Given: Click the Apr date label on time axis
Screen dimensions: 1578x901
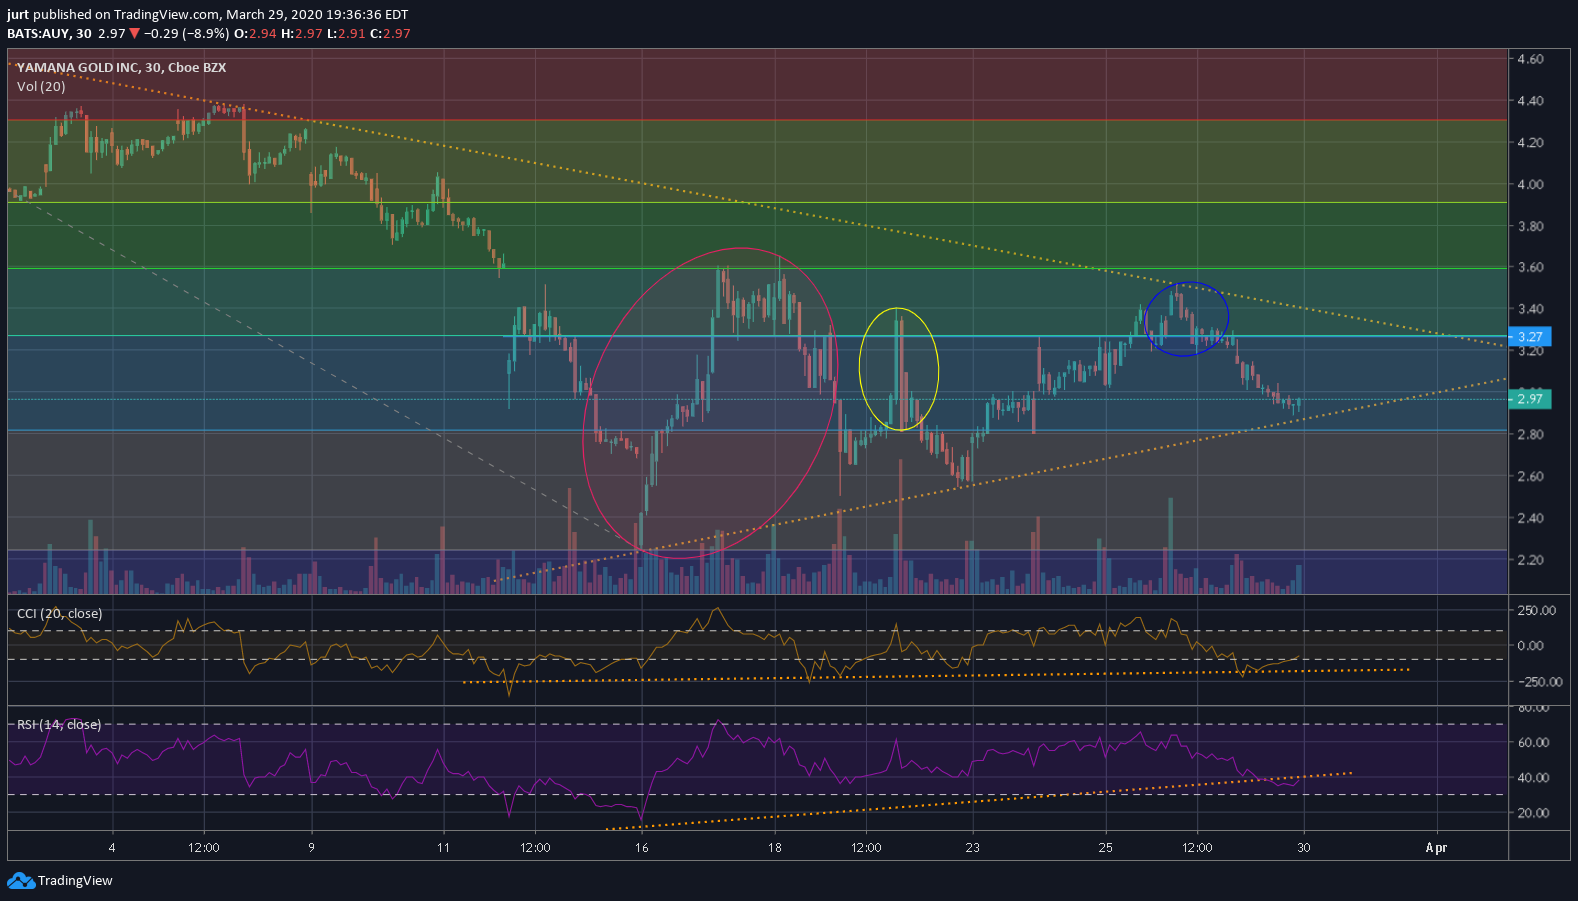Looking at the screenshot, I should click(1436, 848).
